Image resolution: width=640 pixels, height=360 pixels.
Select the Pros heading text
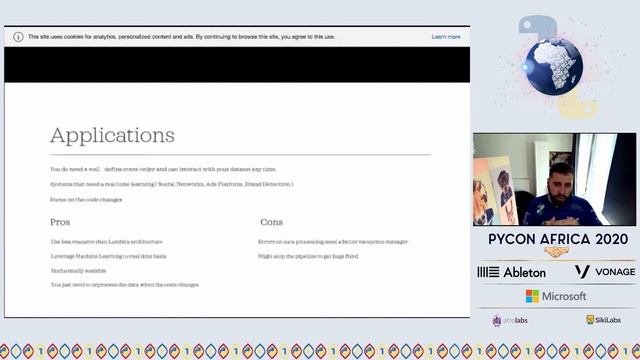[60, 222]
